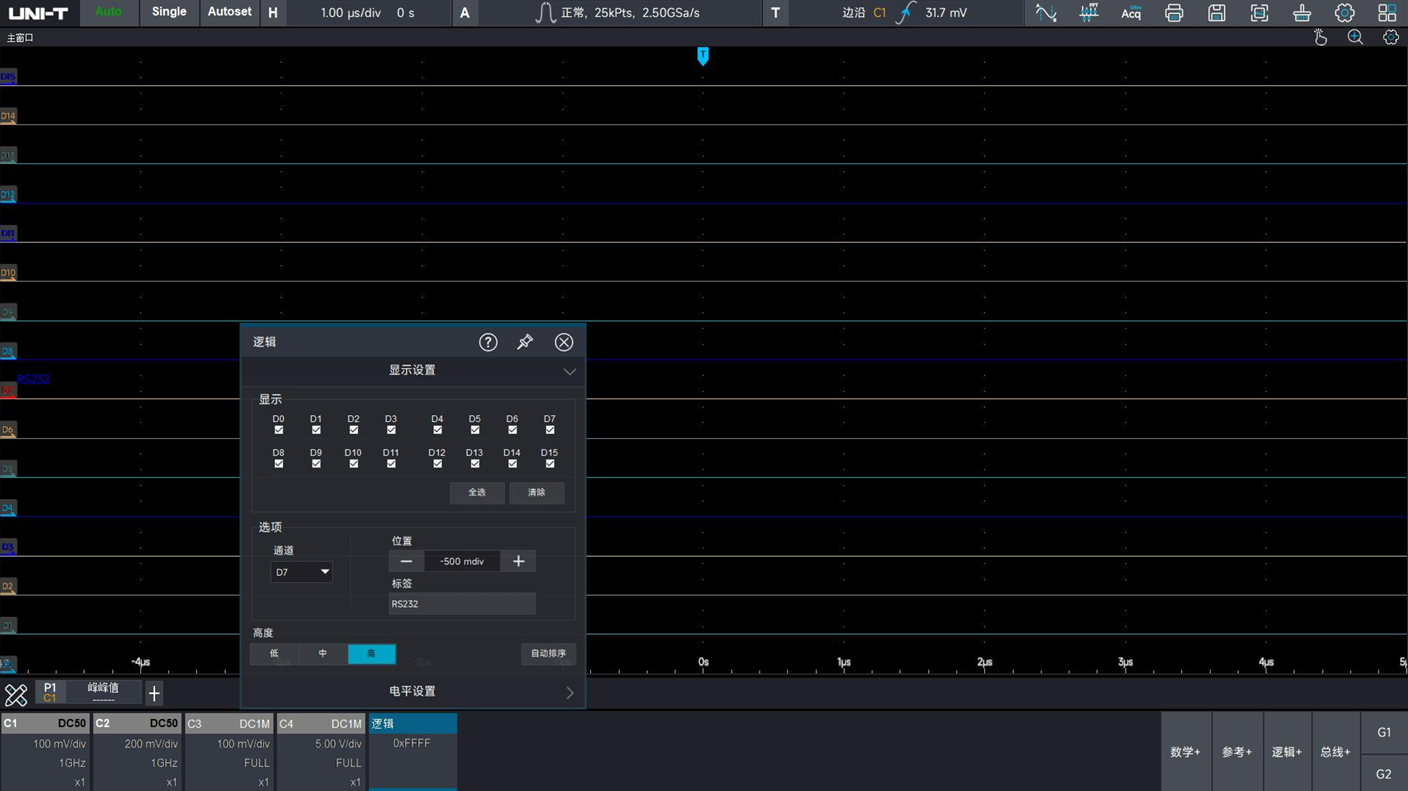The image size is (1408, 791).
Task: Uncheck the D7 display checkbox
Action: (x=550, y=430)
